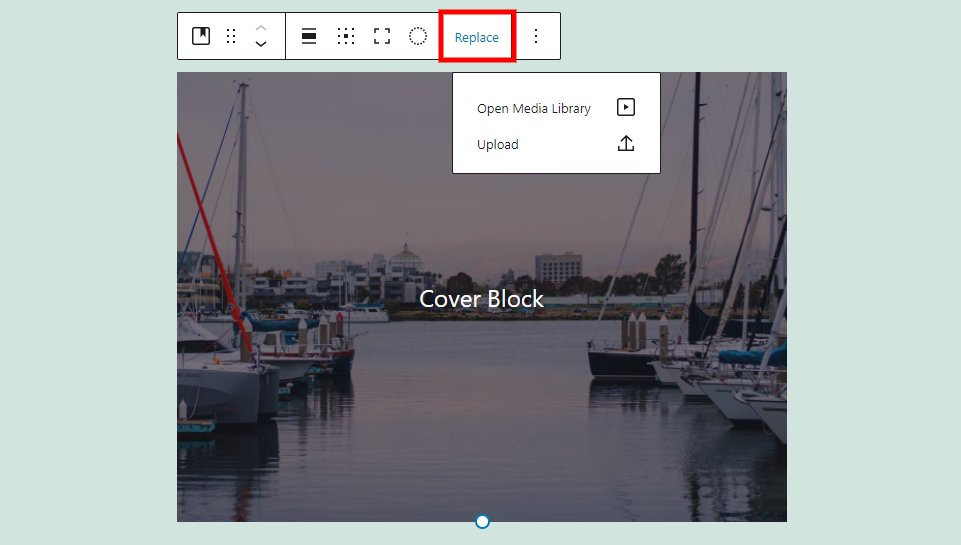This screenshot has width=961, height=545.
Task: Open the content position grid picker
Action: [346, 36]
